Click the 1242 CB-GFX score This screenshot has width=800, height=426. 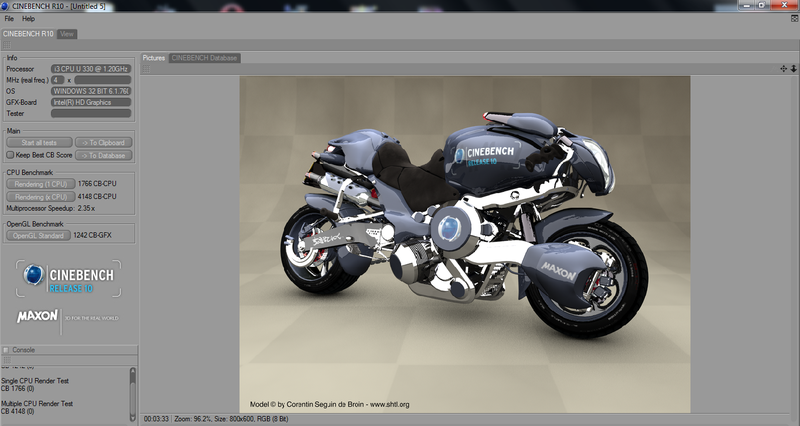click(x=92, y=235)
